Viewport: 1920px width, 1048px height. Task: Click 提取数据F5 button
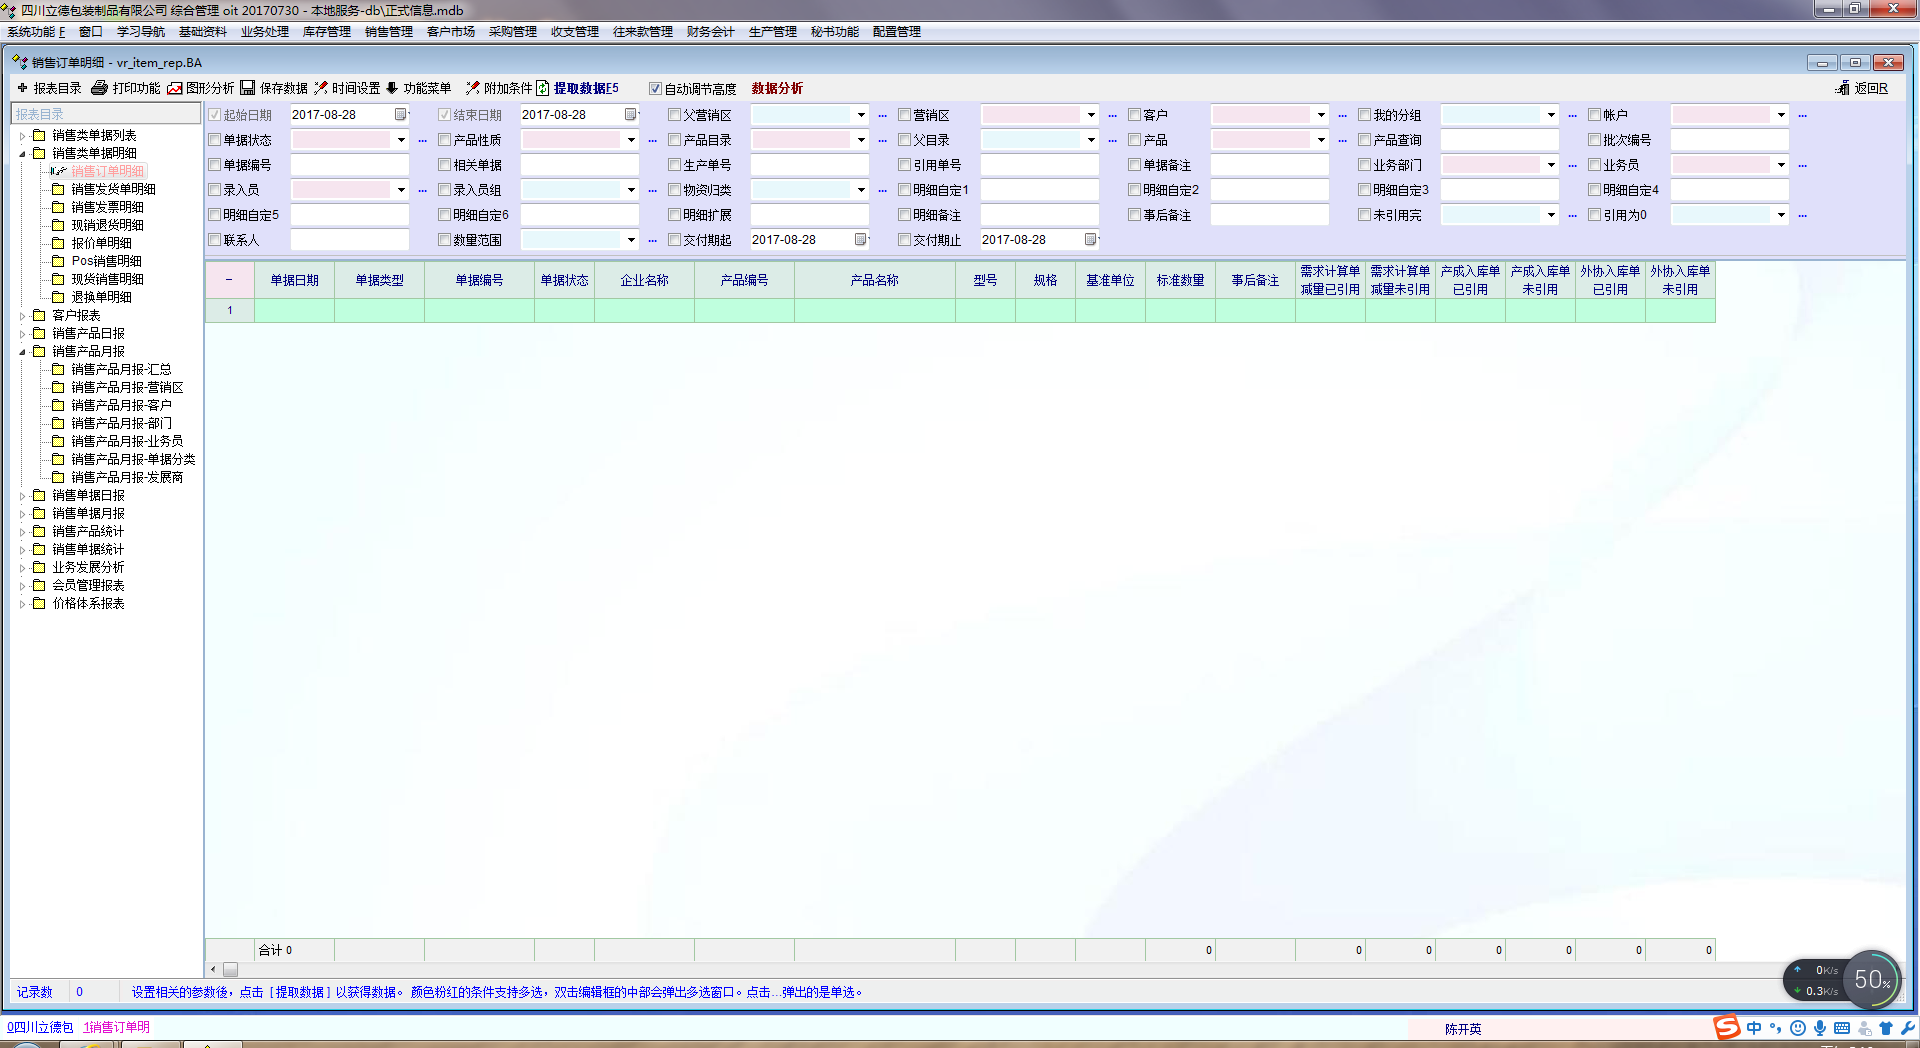click(585, 88)
